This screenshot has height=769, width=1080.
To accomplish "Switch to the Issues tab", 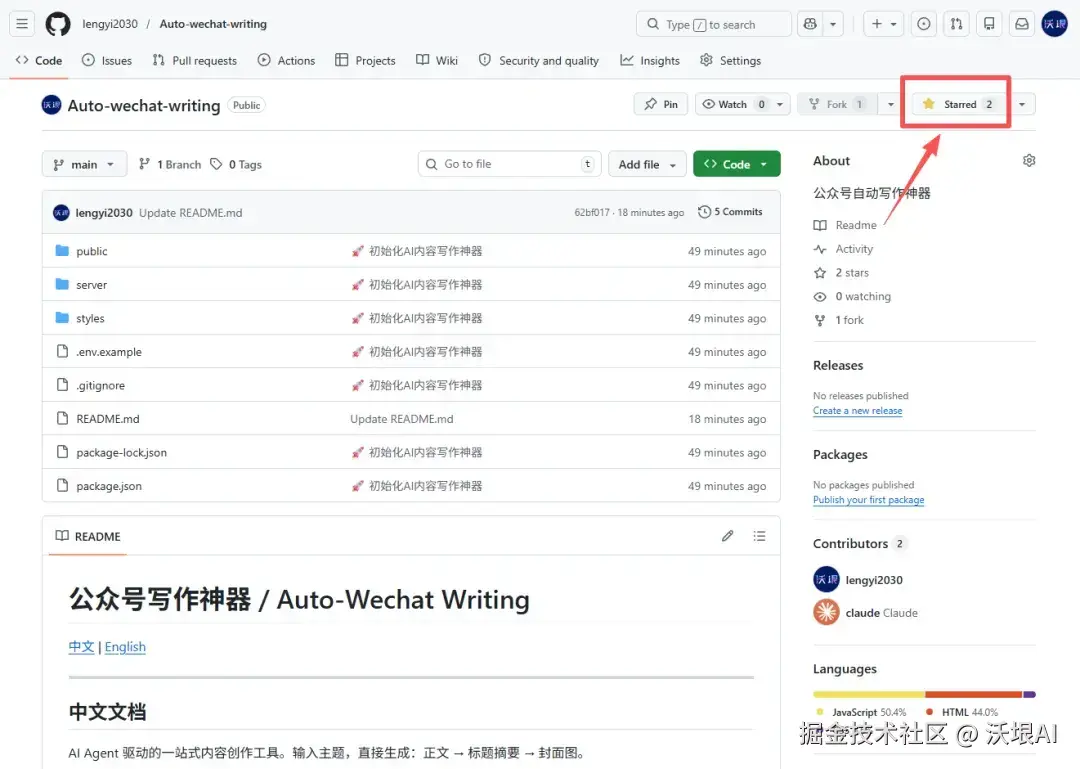I will [107, 61].
